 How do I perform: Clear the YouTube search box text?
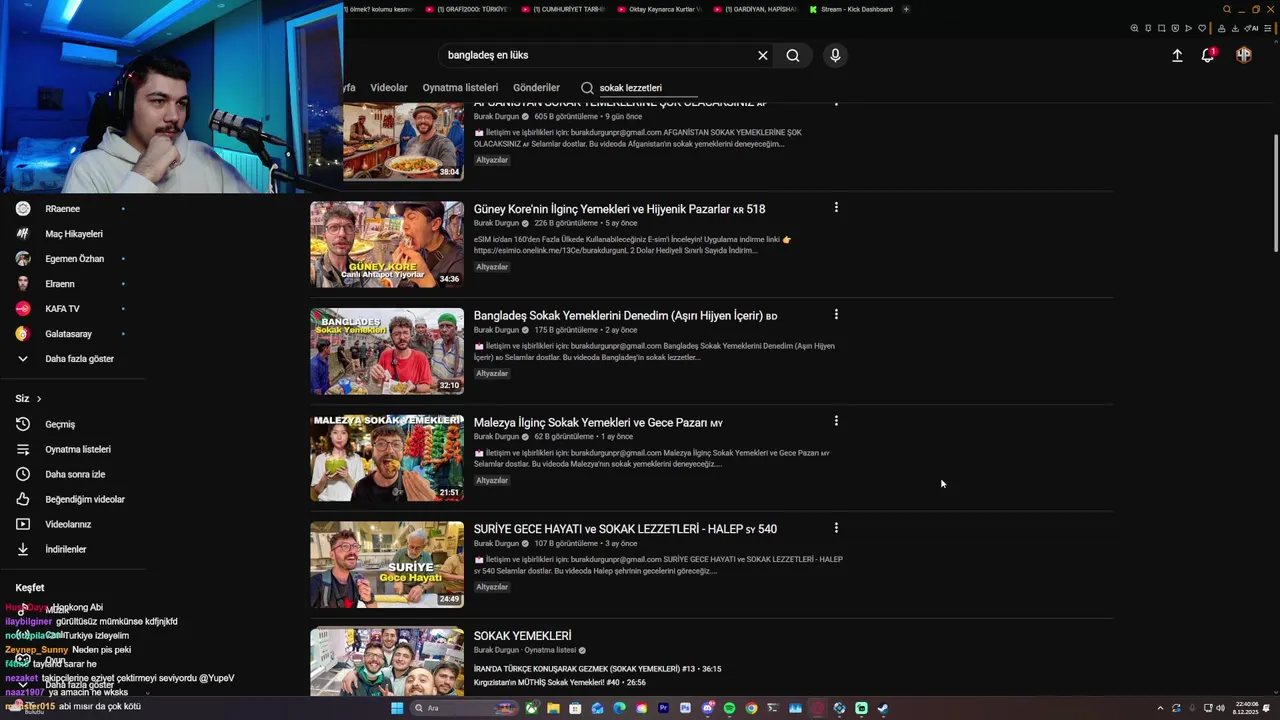point(763,55)
